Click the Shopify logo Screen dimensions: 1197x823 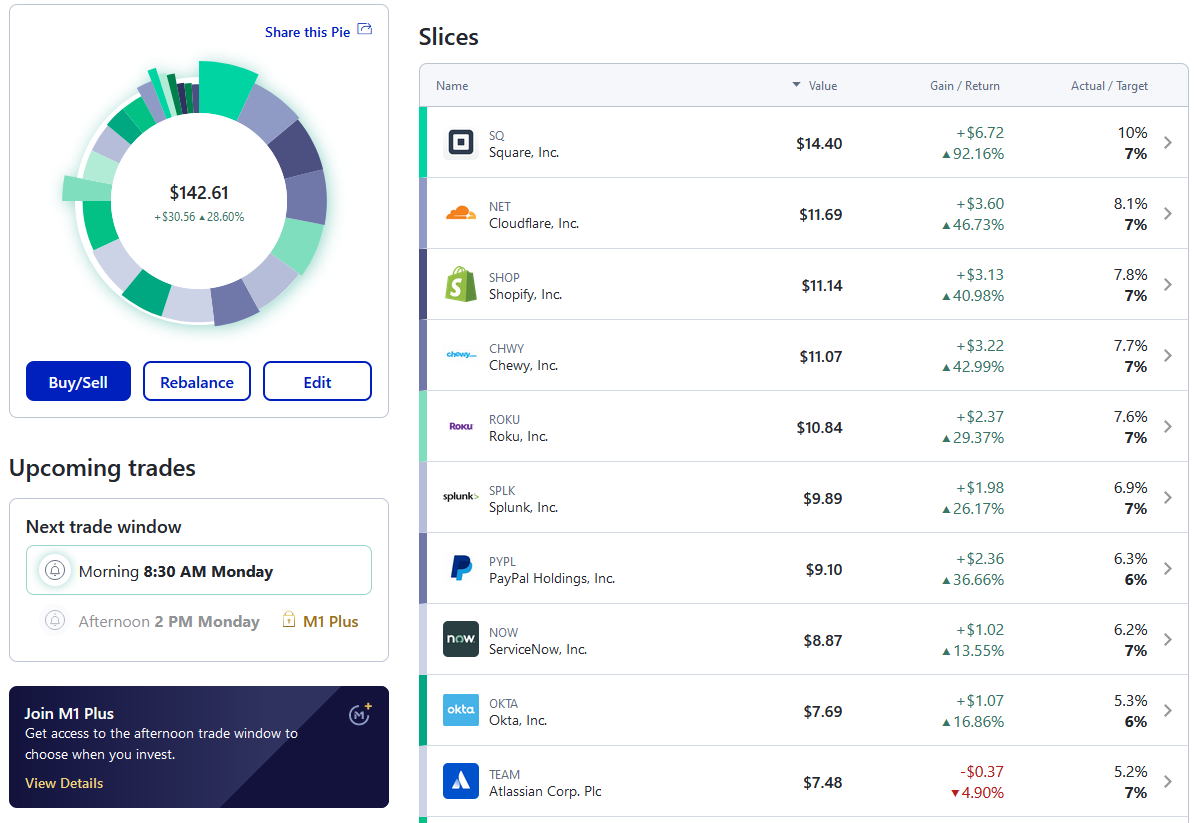coord(460,285)
